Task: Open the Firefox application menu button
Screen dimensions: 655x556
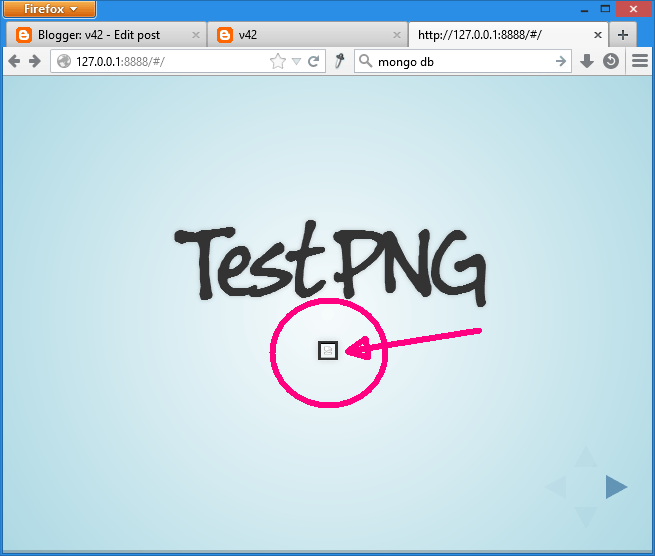Action: click(51, 10)
